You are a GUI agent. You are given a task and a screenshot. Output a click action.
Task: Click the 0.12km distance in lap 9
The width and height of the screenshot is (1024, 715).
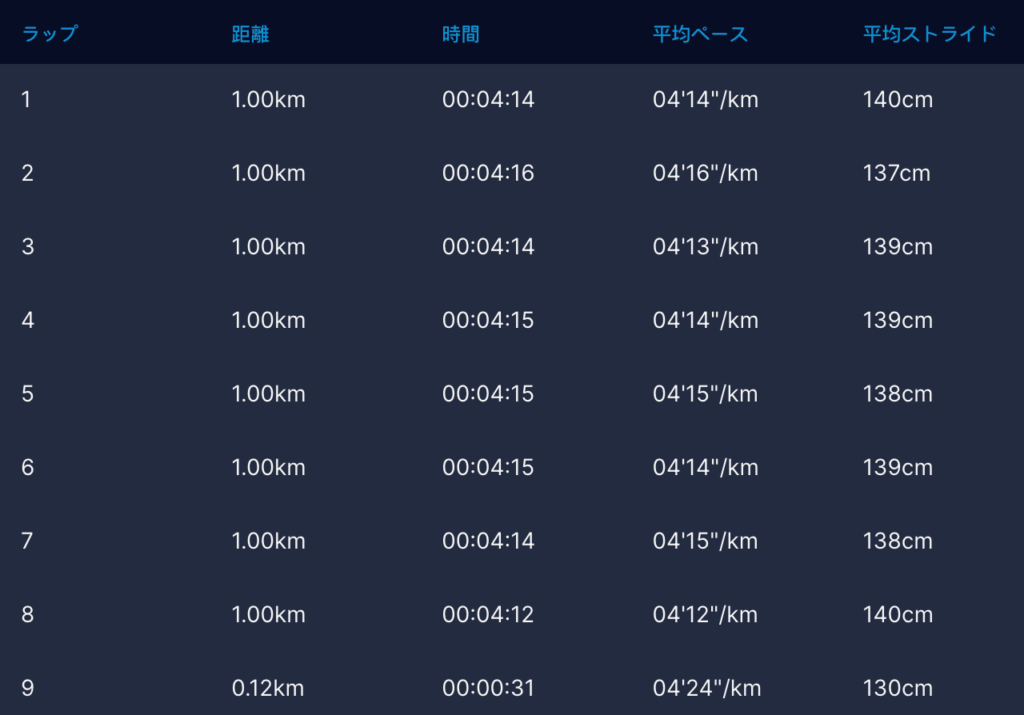(x=267, y=688)
